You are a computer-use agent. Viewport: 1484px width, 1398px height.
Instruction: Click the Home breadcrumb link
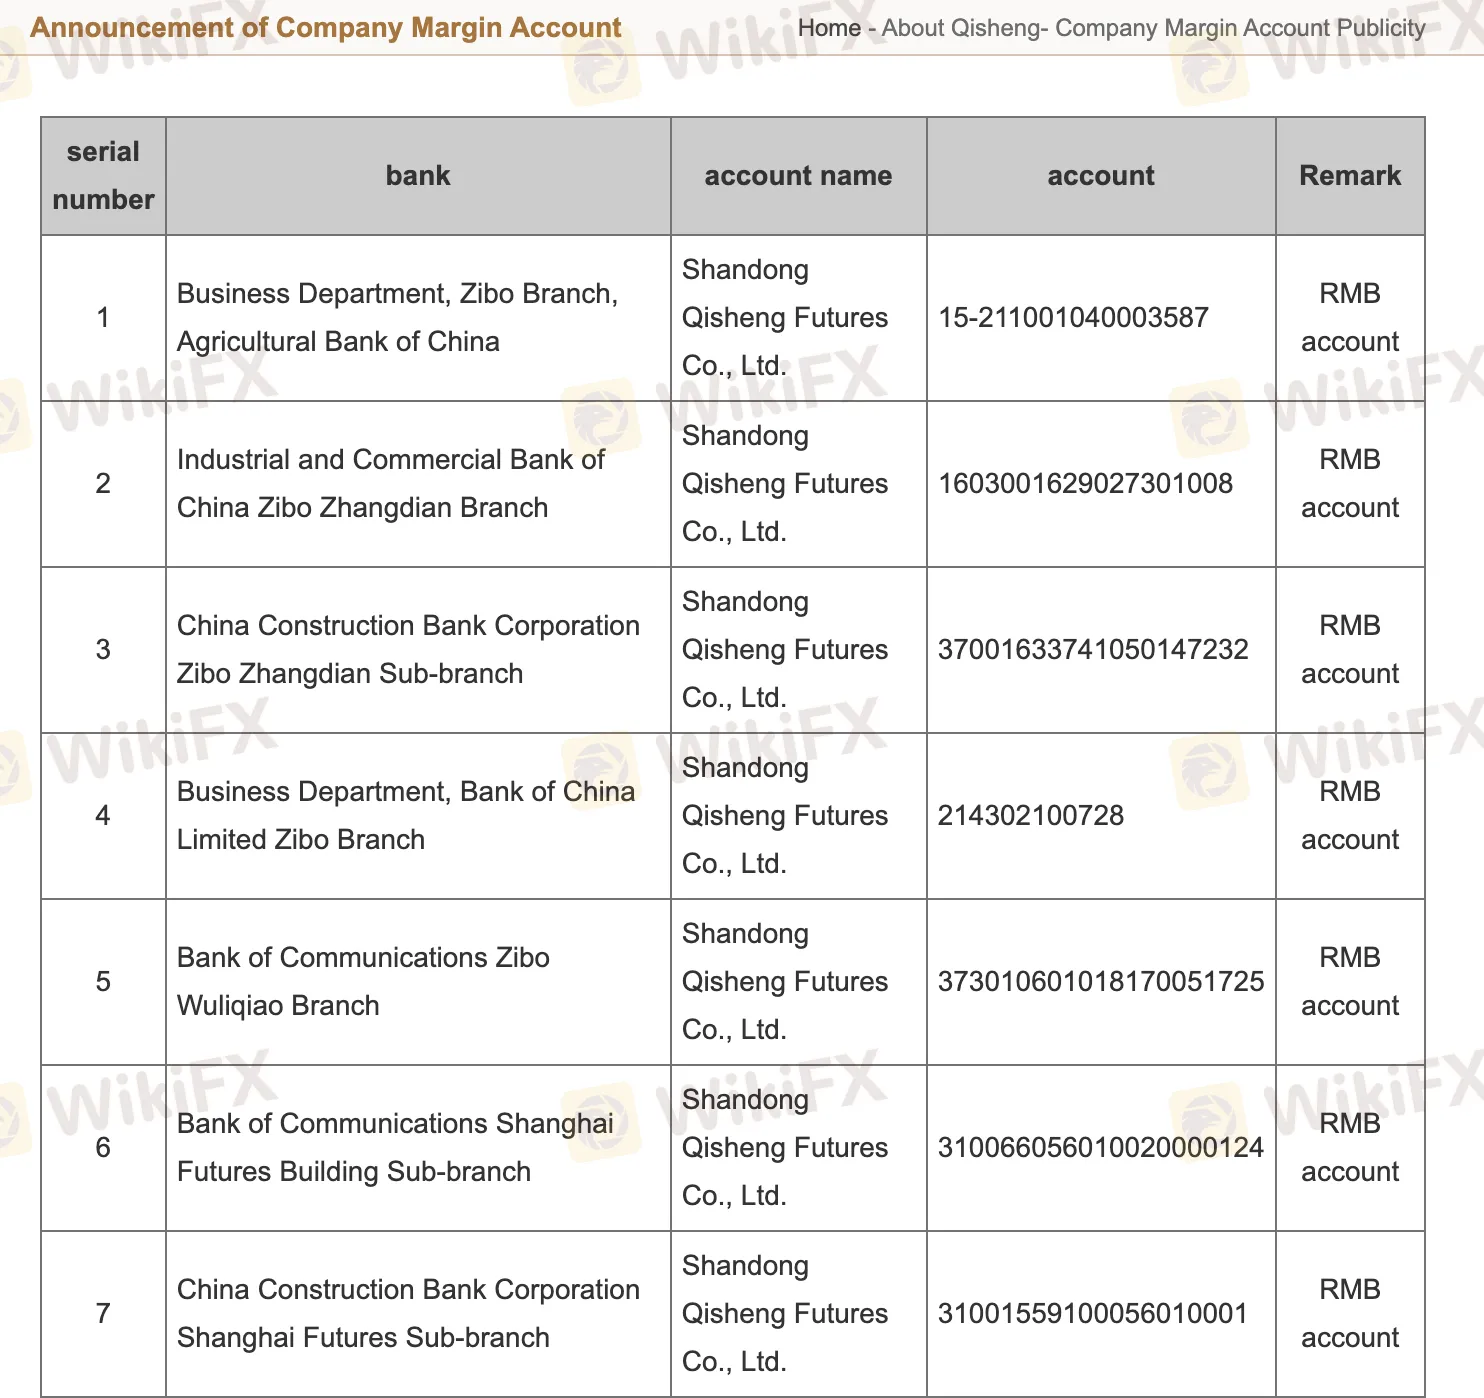[828, 28]
